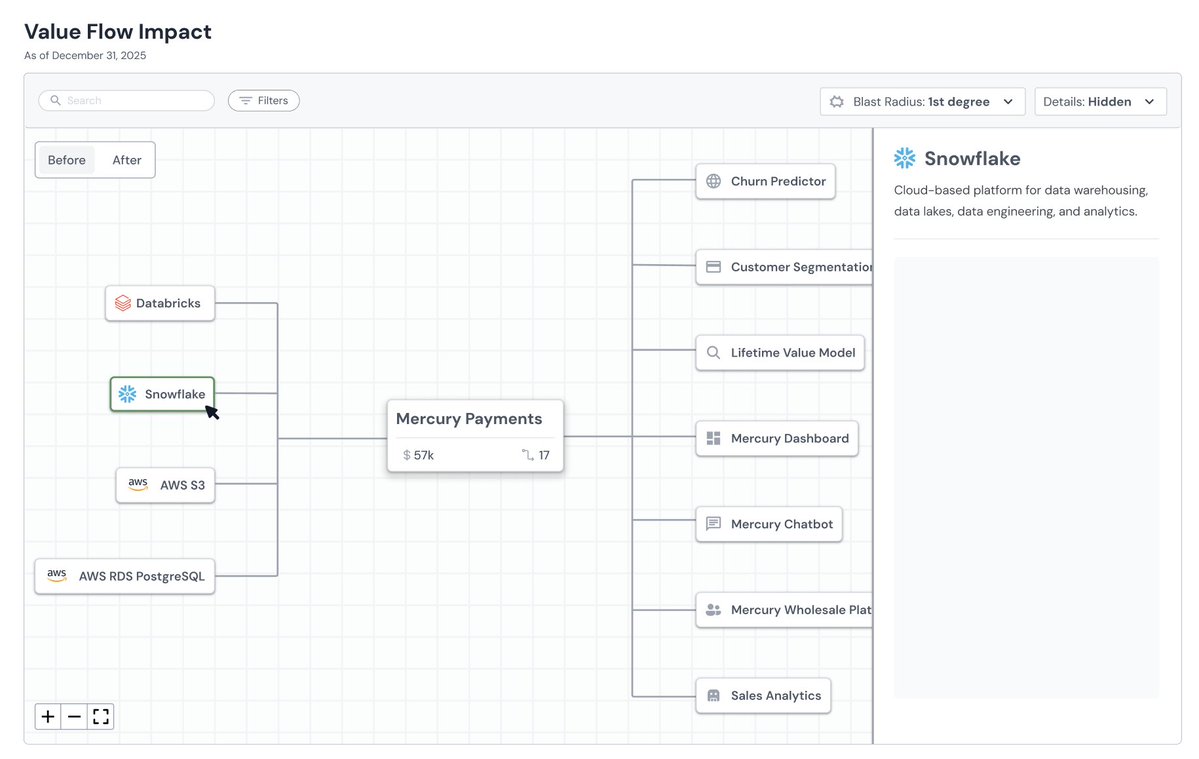Click the AWS logo on AWS S3 node
Image resolution: width=1199 pixels, height=759 pixels.
pyautogui.click(x=138, y=485)
